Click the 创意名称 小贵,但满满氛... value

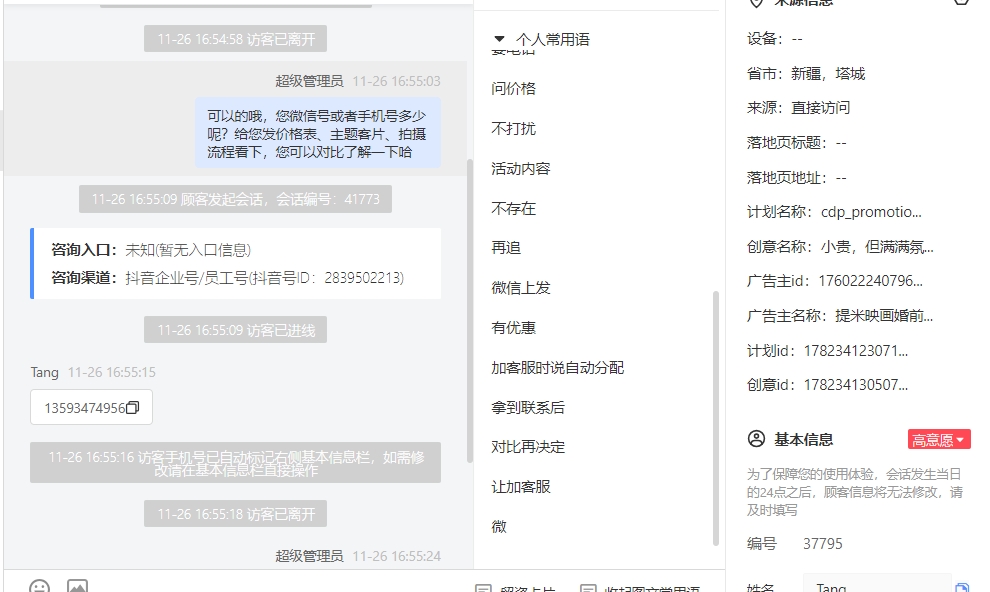click(x=878, y=247)
